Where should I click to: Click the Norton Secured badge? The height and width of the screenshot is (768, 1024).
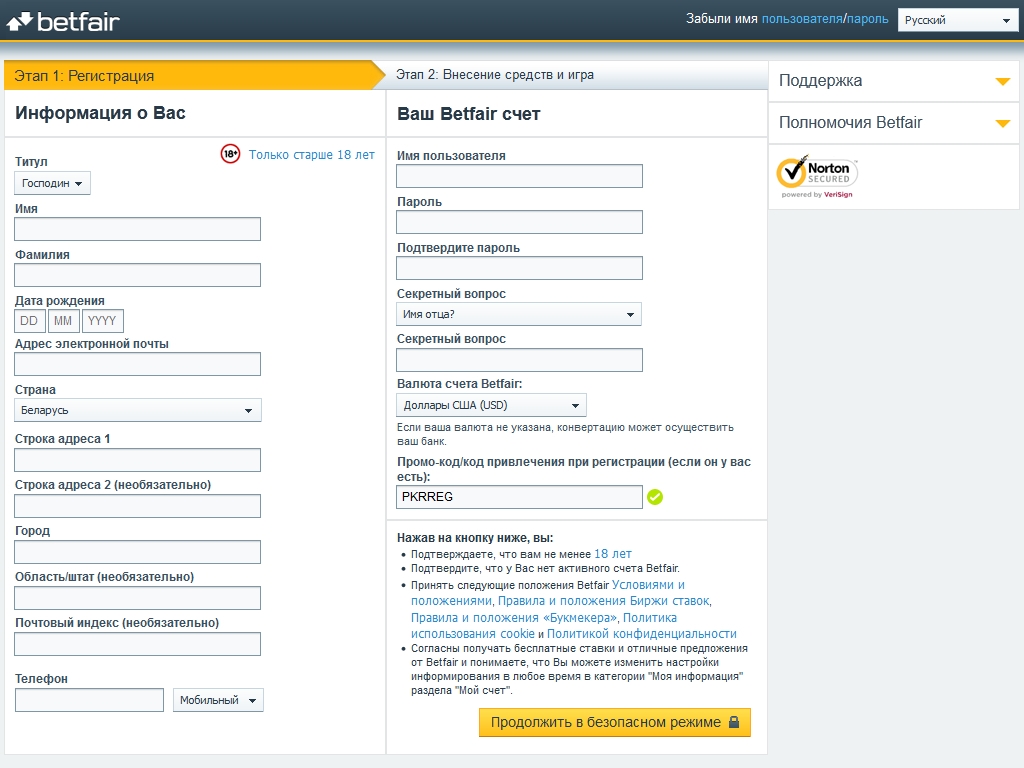pyautogui.click(x=817, y=176)
